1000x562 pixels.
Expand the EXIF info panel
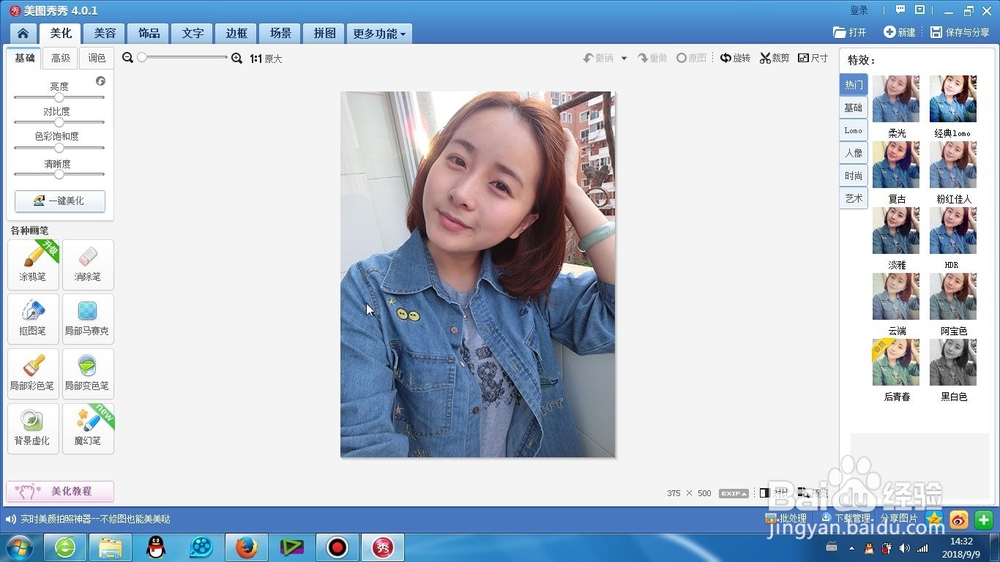tap(733, 493)
